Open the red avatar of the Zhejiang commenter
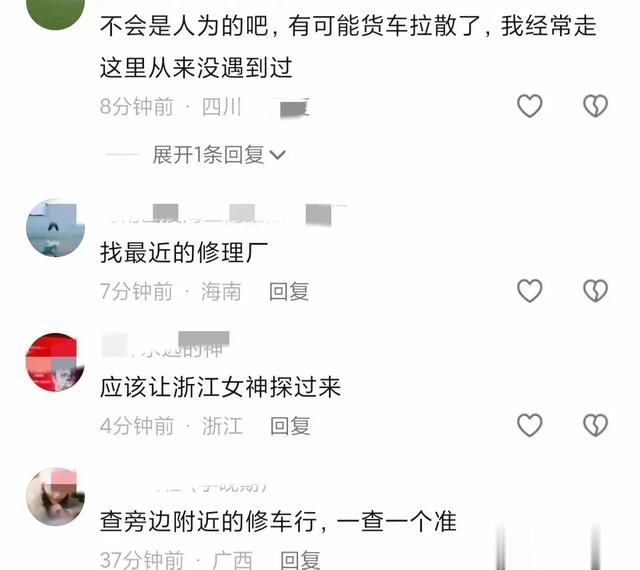 pos(55,362)
